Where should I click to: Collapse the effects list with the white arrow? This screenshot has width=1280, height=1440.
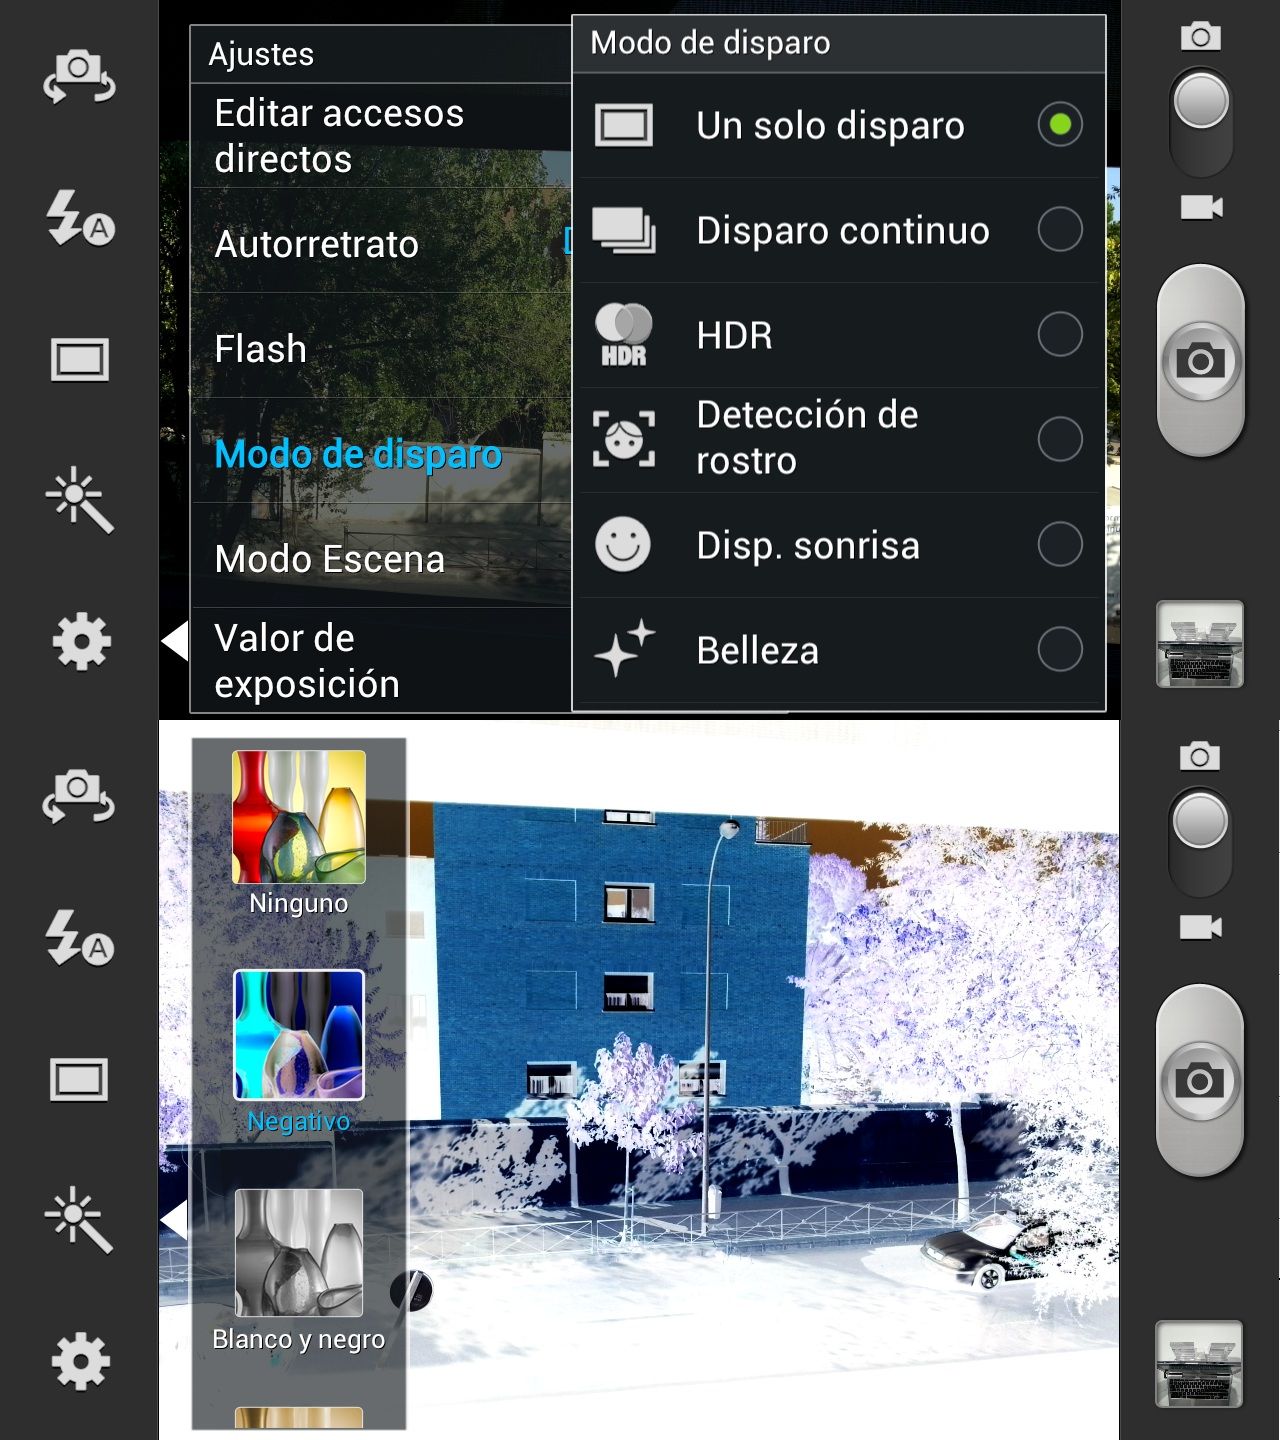[x=175, y=1221]
